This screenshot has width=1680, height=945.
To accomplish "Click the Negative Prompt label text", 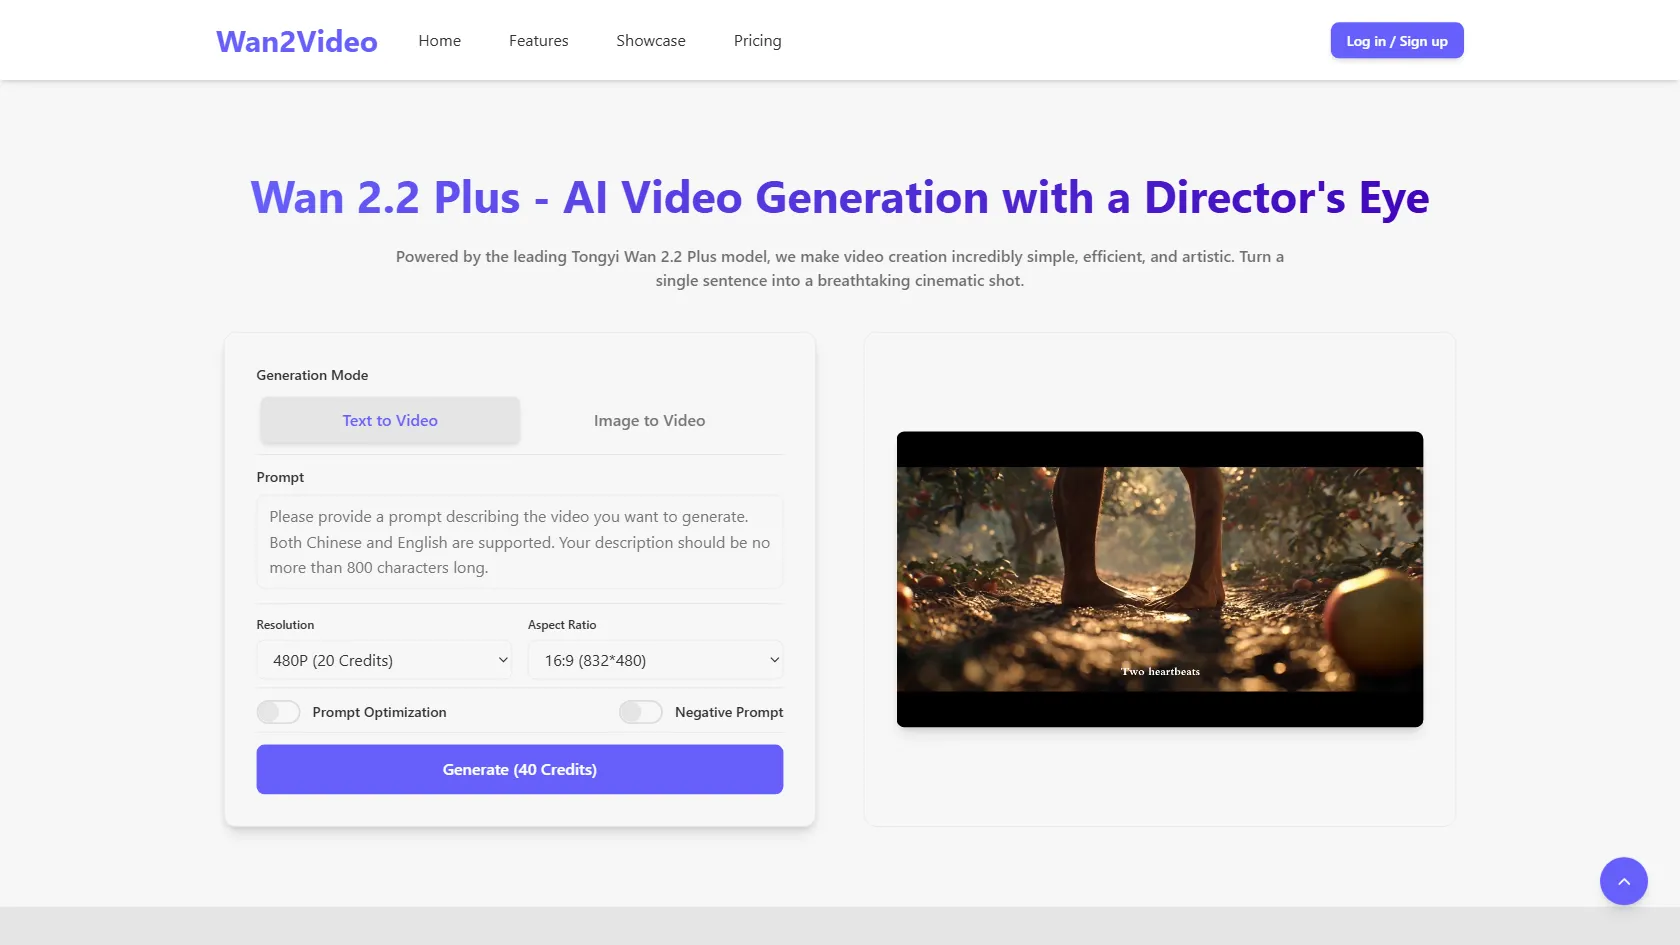I will point(729,712).
